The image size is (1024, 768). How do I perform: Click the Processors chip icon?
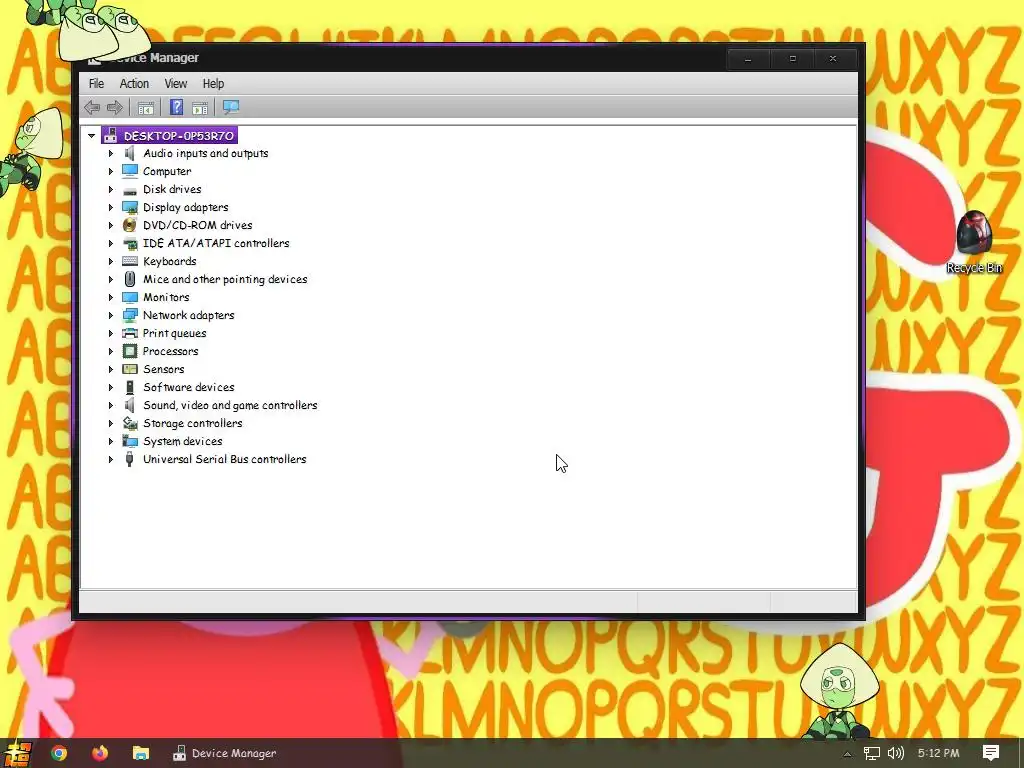(x=130, y=351)
